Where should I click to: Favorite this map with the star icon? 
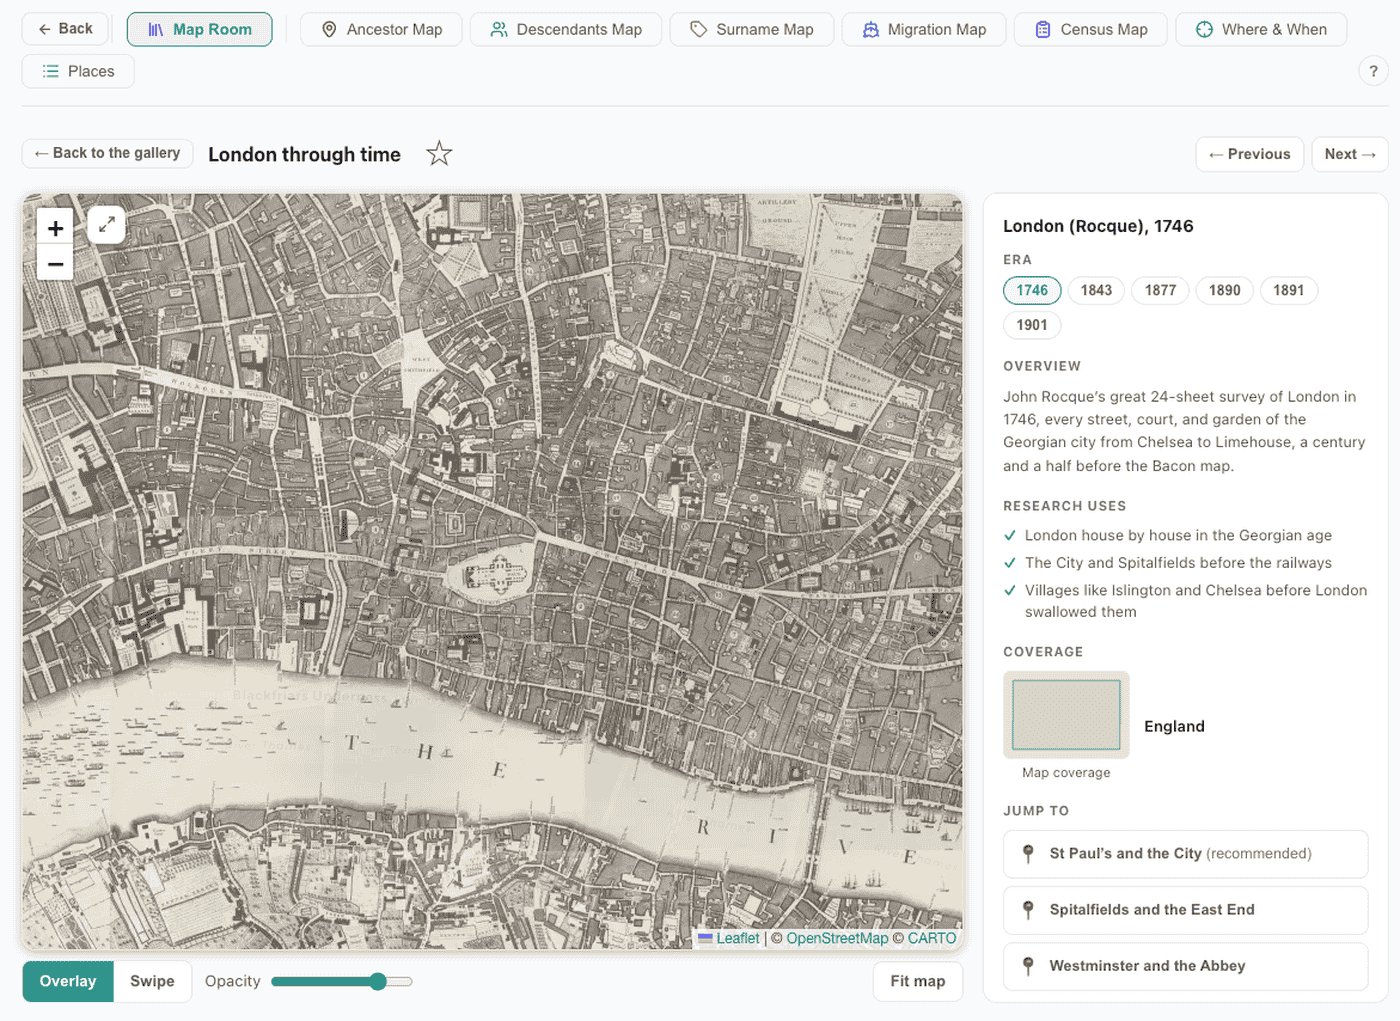439,154
